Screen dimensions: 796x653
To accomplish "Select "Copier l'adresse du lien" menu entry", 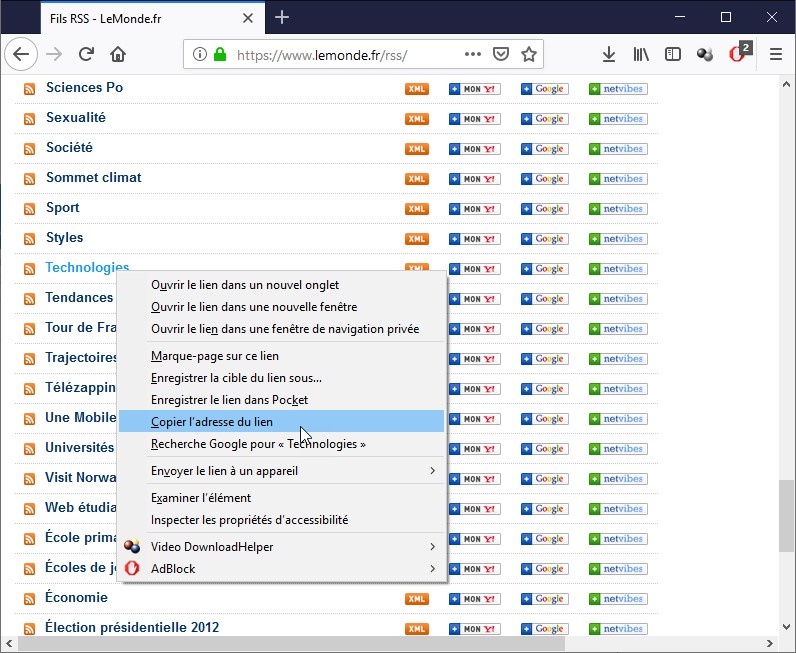I will (x=212, y=422).
